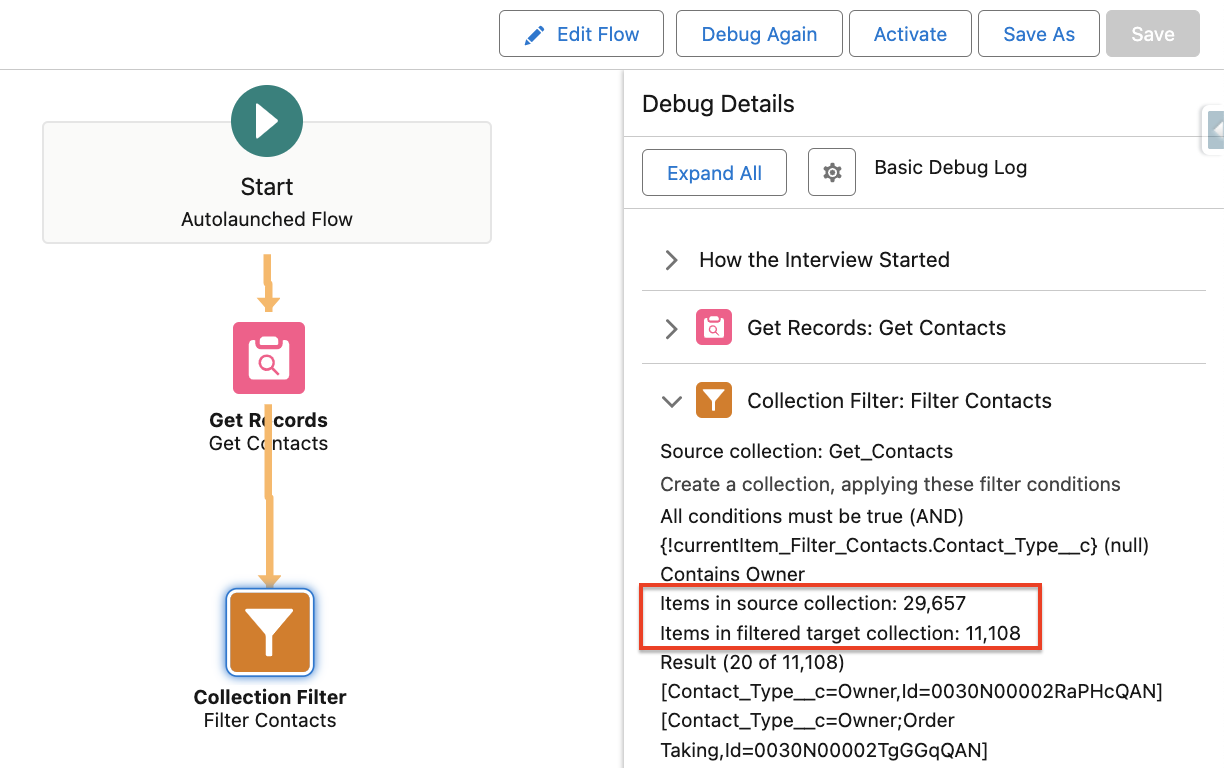Viewport: 1224px width, 768px height.
Task: Expand All debug log sections
Action: 714,172
